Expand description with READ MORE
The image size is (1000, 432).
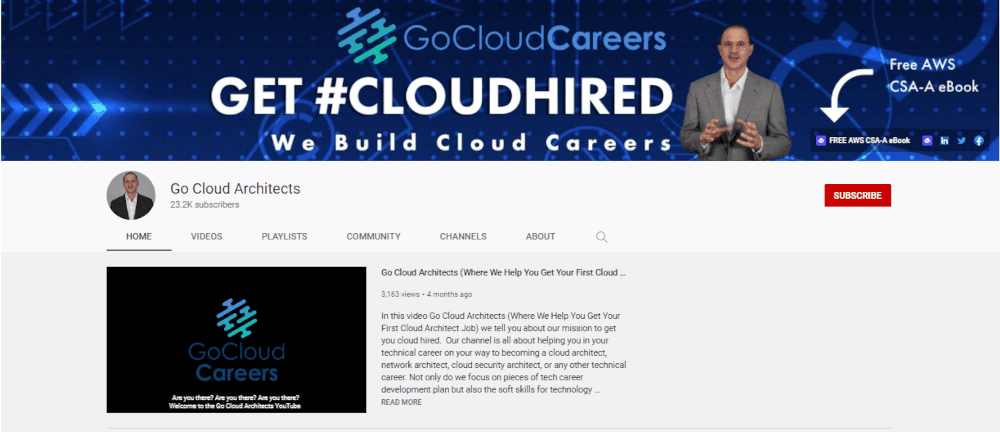click(x=401, y=402)
